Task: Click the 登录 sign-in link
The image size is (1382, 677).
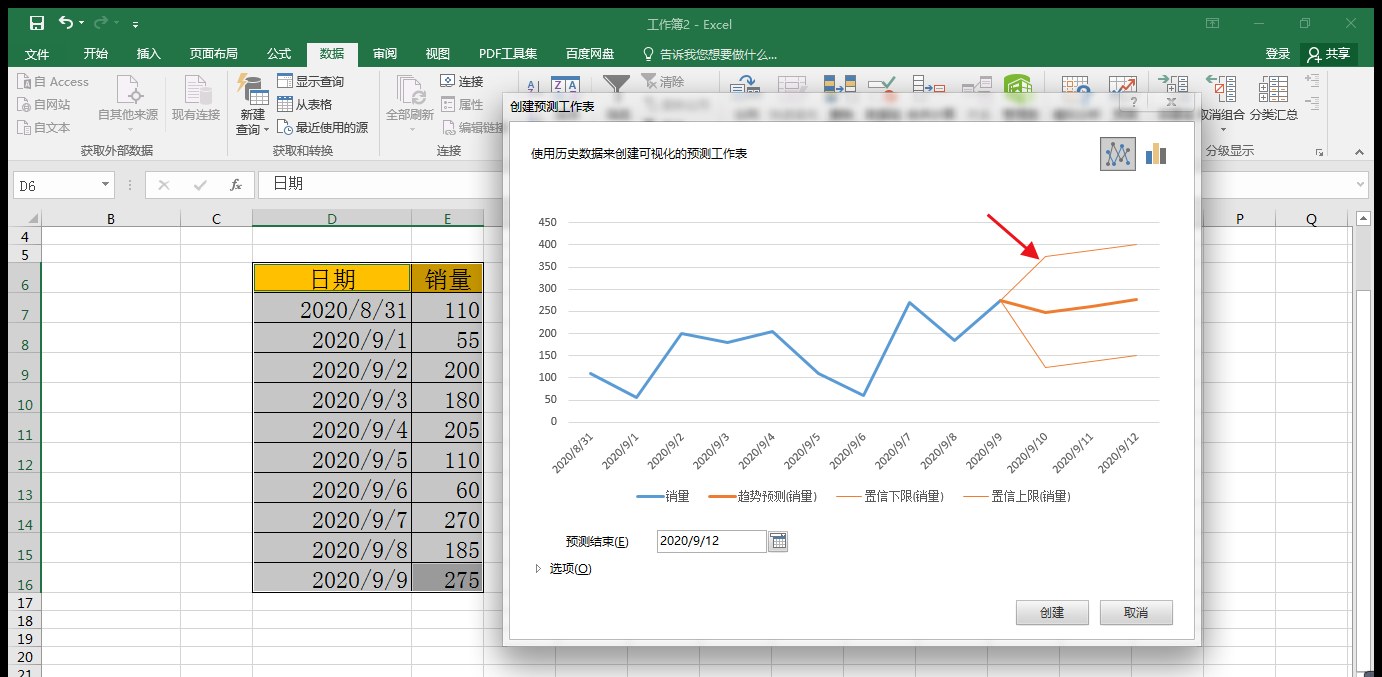Action: coord(1278,54)
